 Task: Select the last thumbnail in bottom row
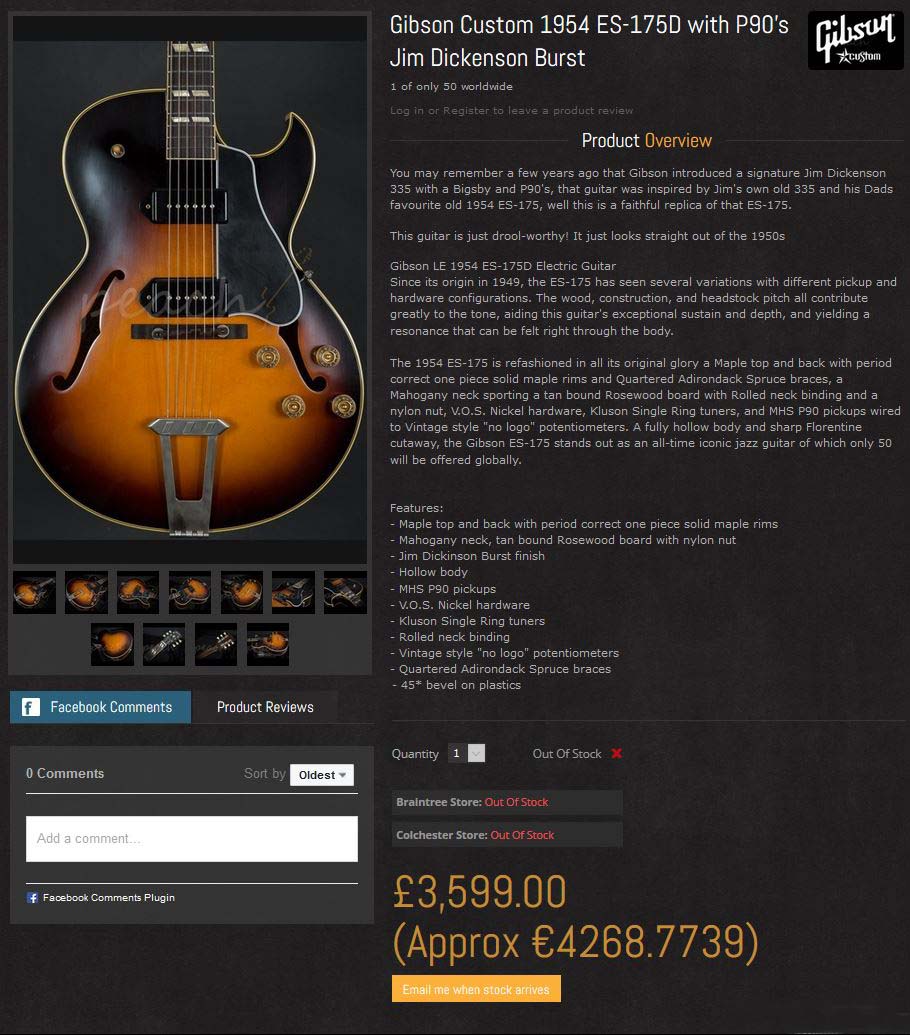click(x=267, y=644)
